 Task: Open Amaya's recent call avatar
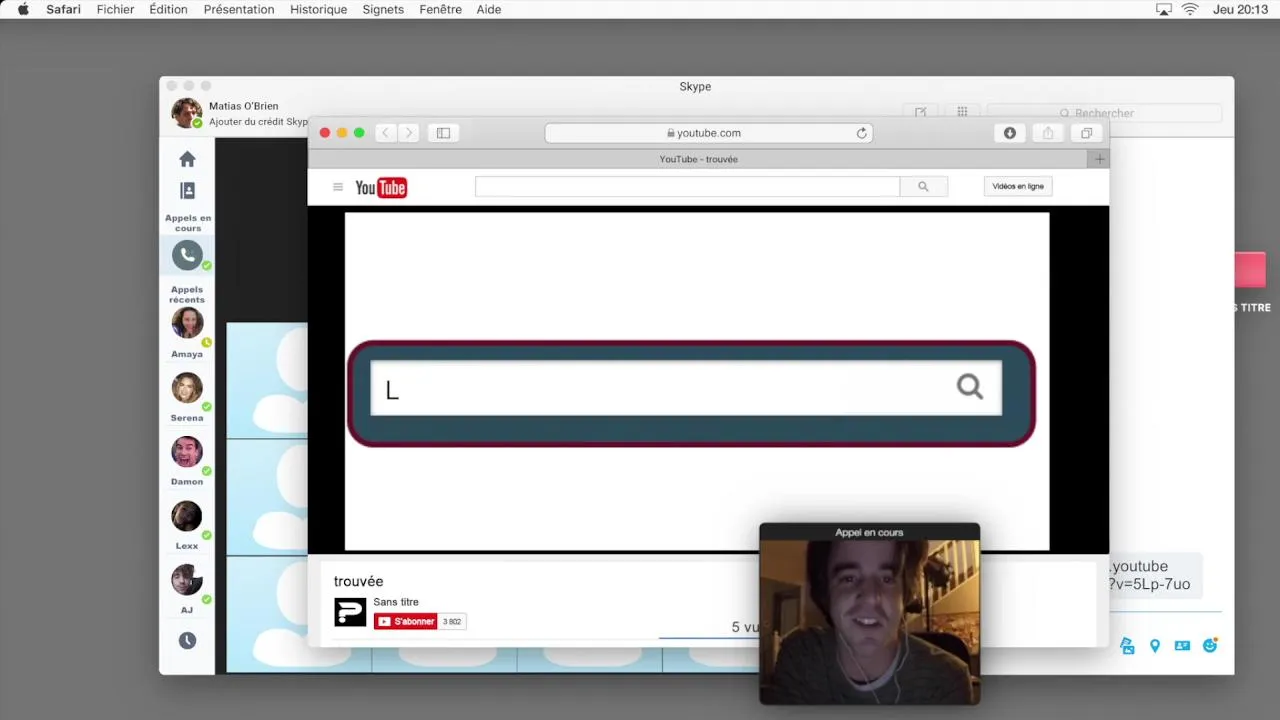[x=187, y=323]
